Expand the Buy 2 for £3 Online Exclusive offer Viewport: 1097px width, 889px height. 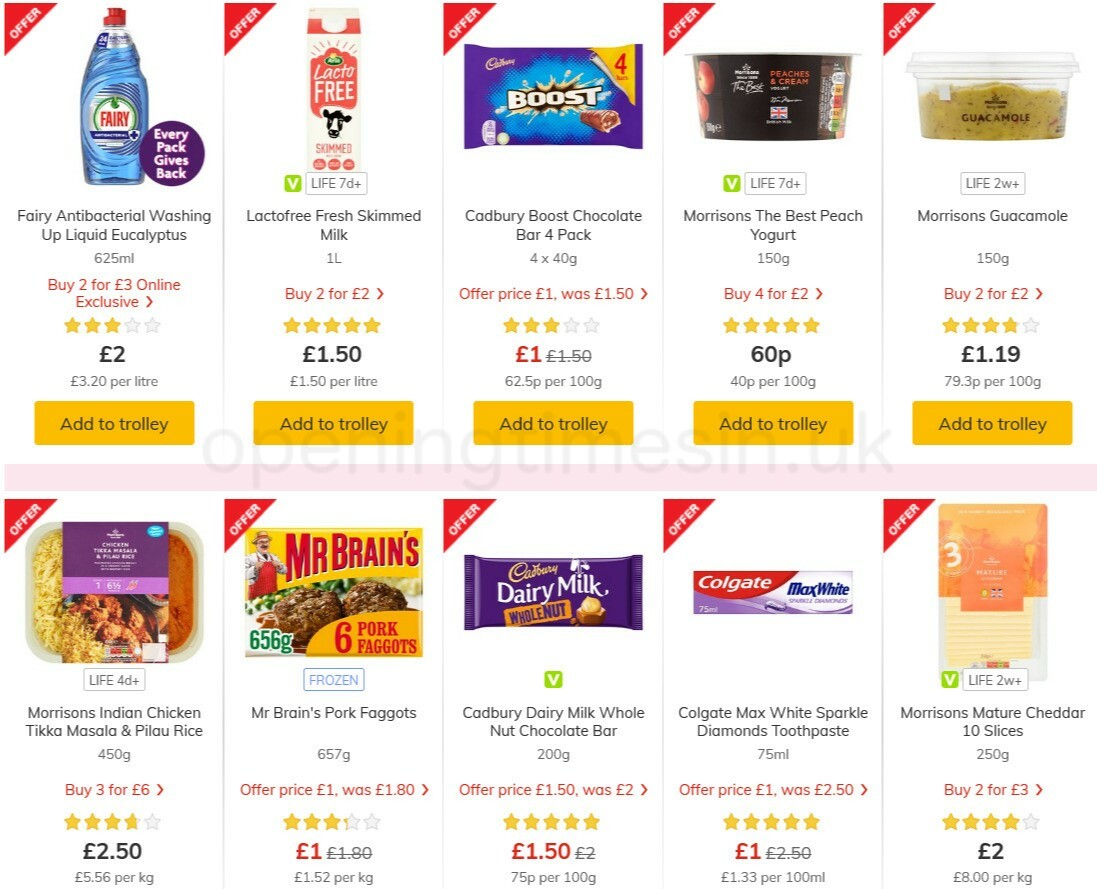[x=113, y=293]
